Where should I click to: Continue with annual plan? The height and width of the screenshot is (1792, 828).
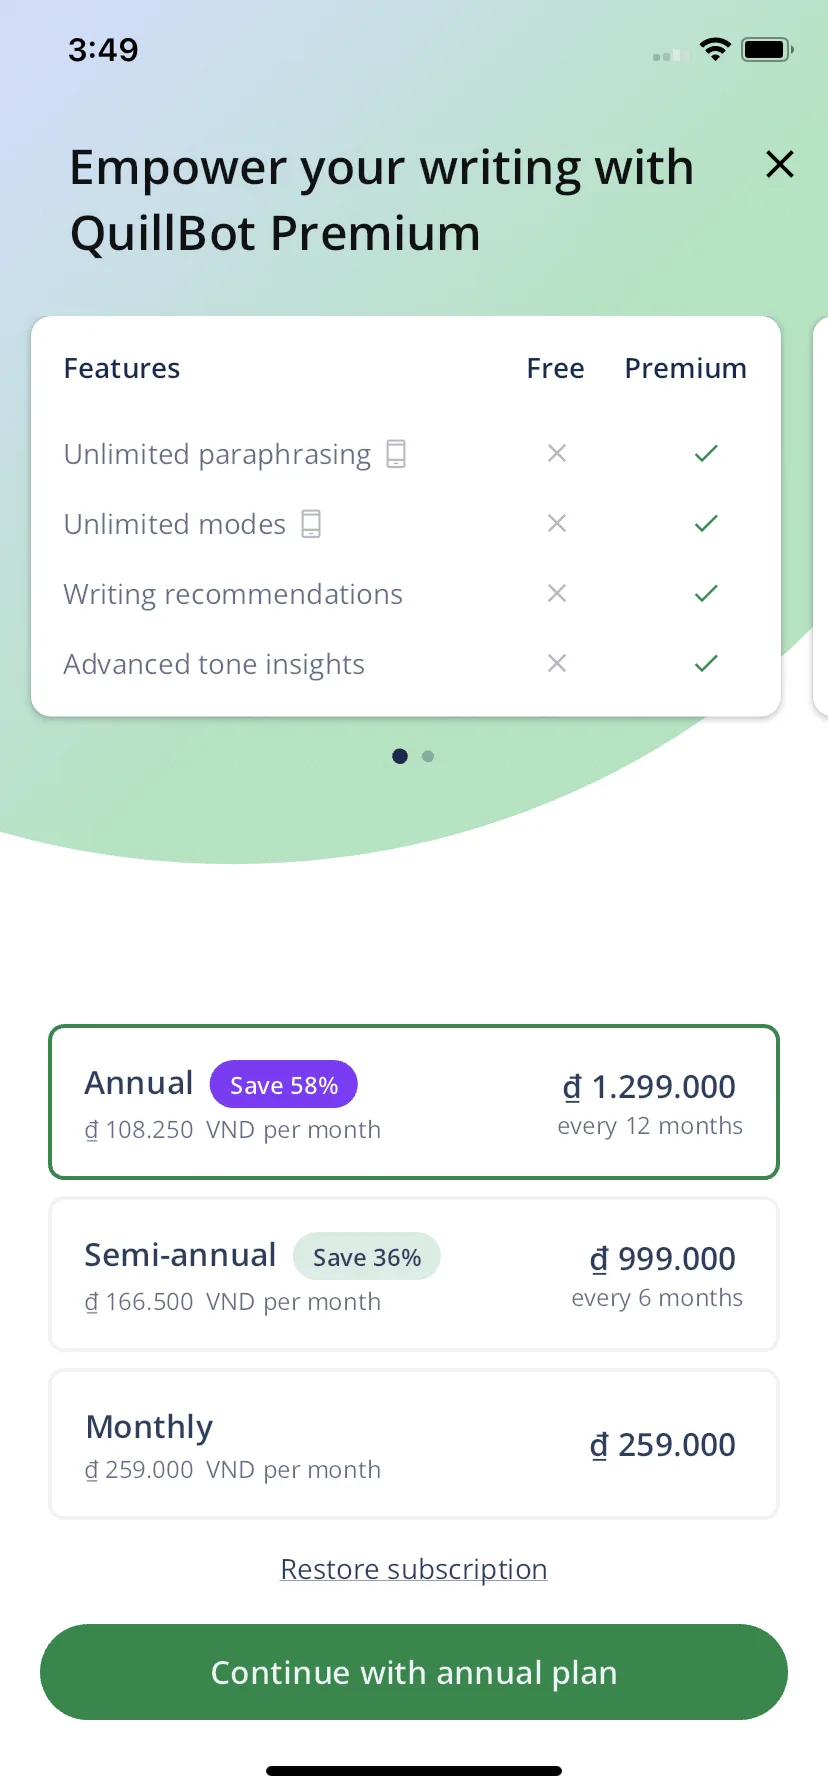point(414,1672)
